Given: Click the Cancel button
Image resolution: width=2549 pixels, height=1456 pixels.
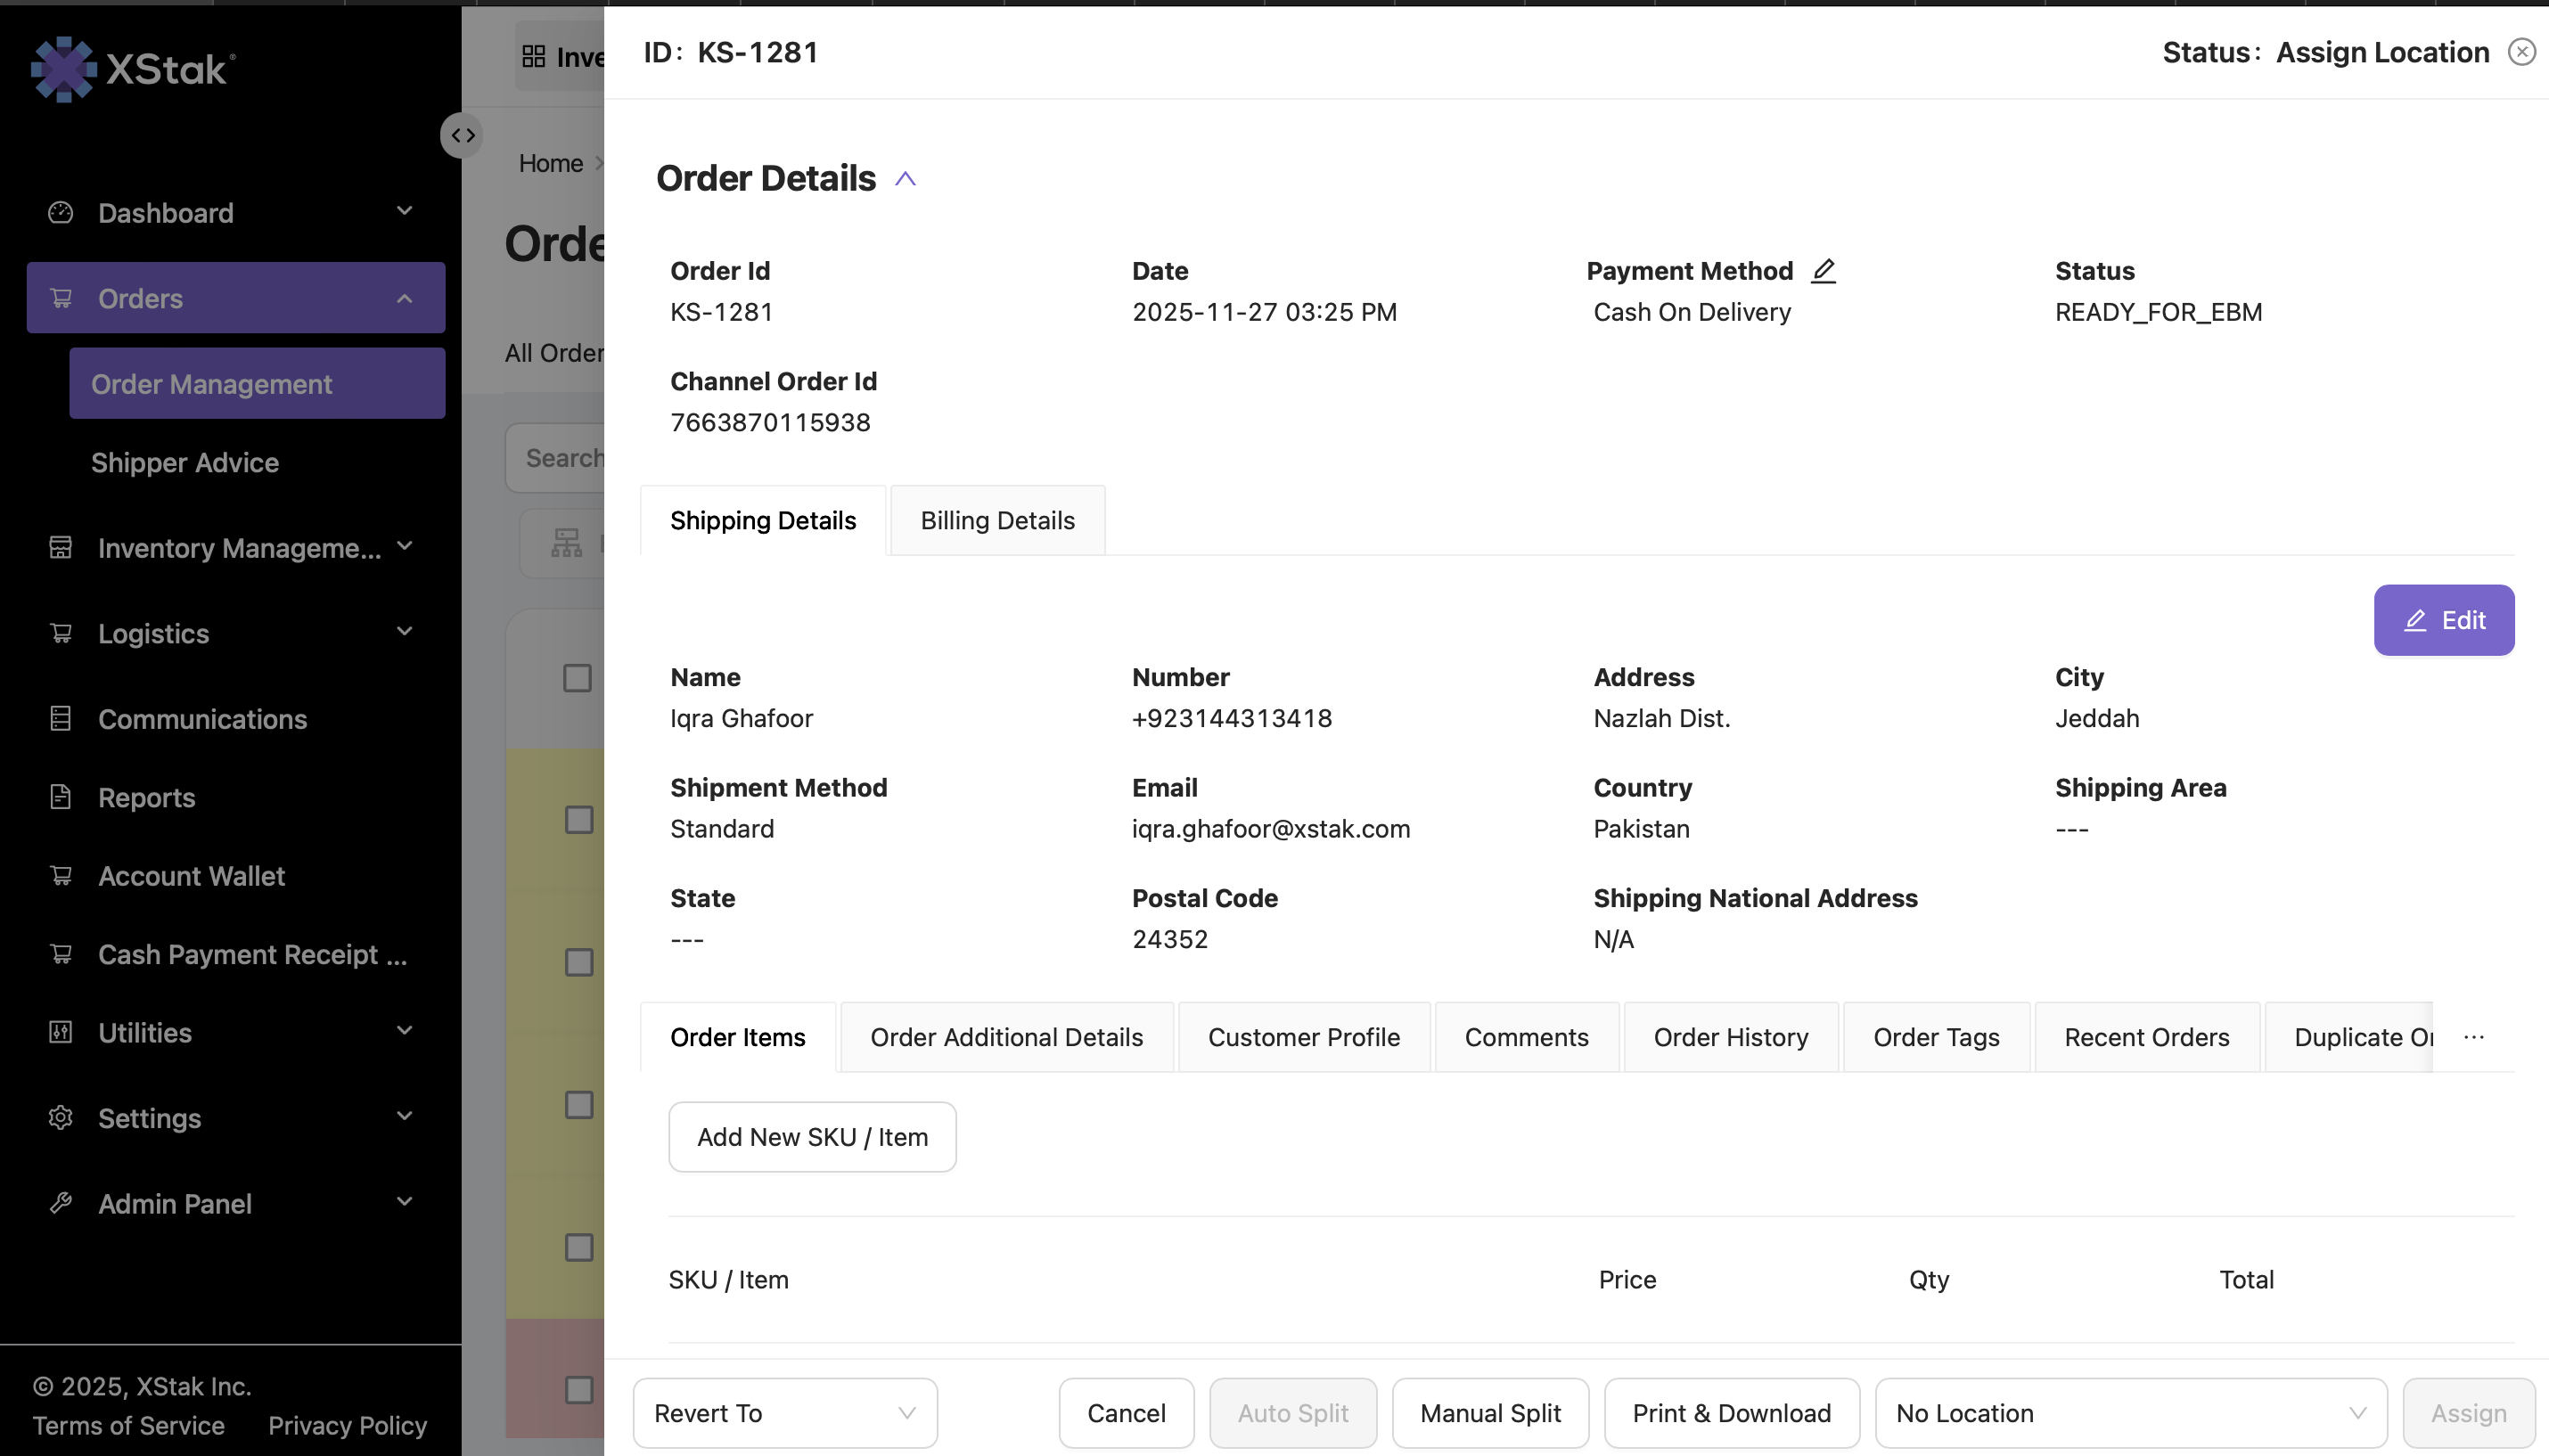Looking at the screenshot, I should (1126, 1413).
